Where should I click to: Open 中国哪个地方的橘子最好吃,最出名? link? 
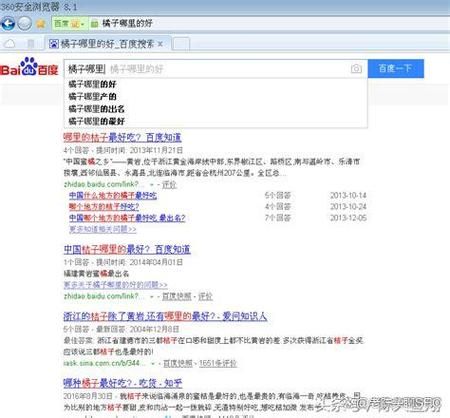[x=127, y=218]
